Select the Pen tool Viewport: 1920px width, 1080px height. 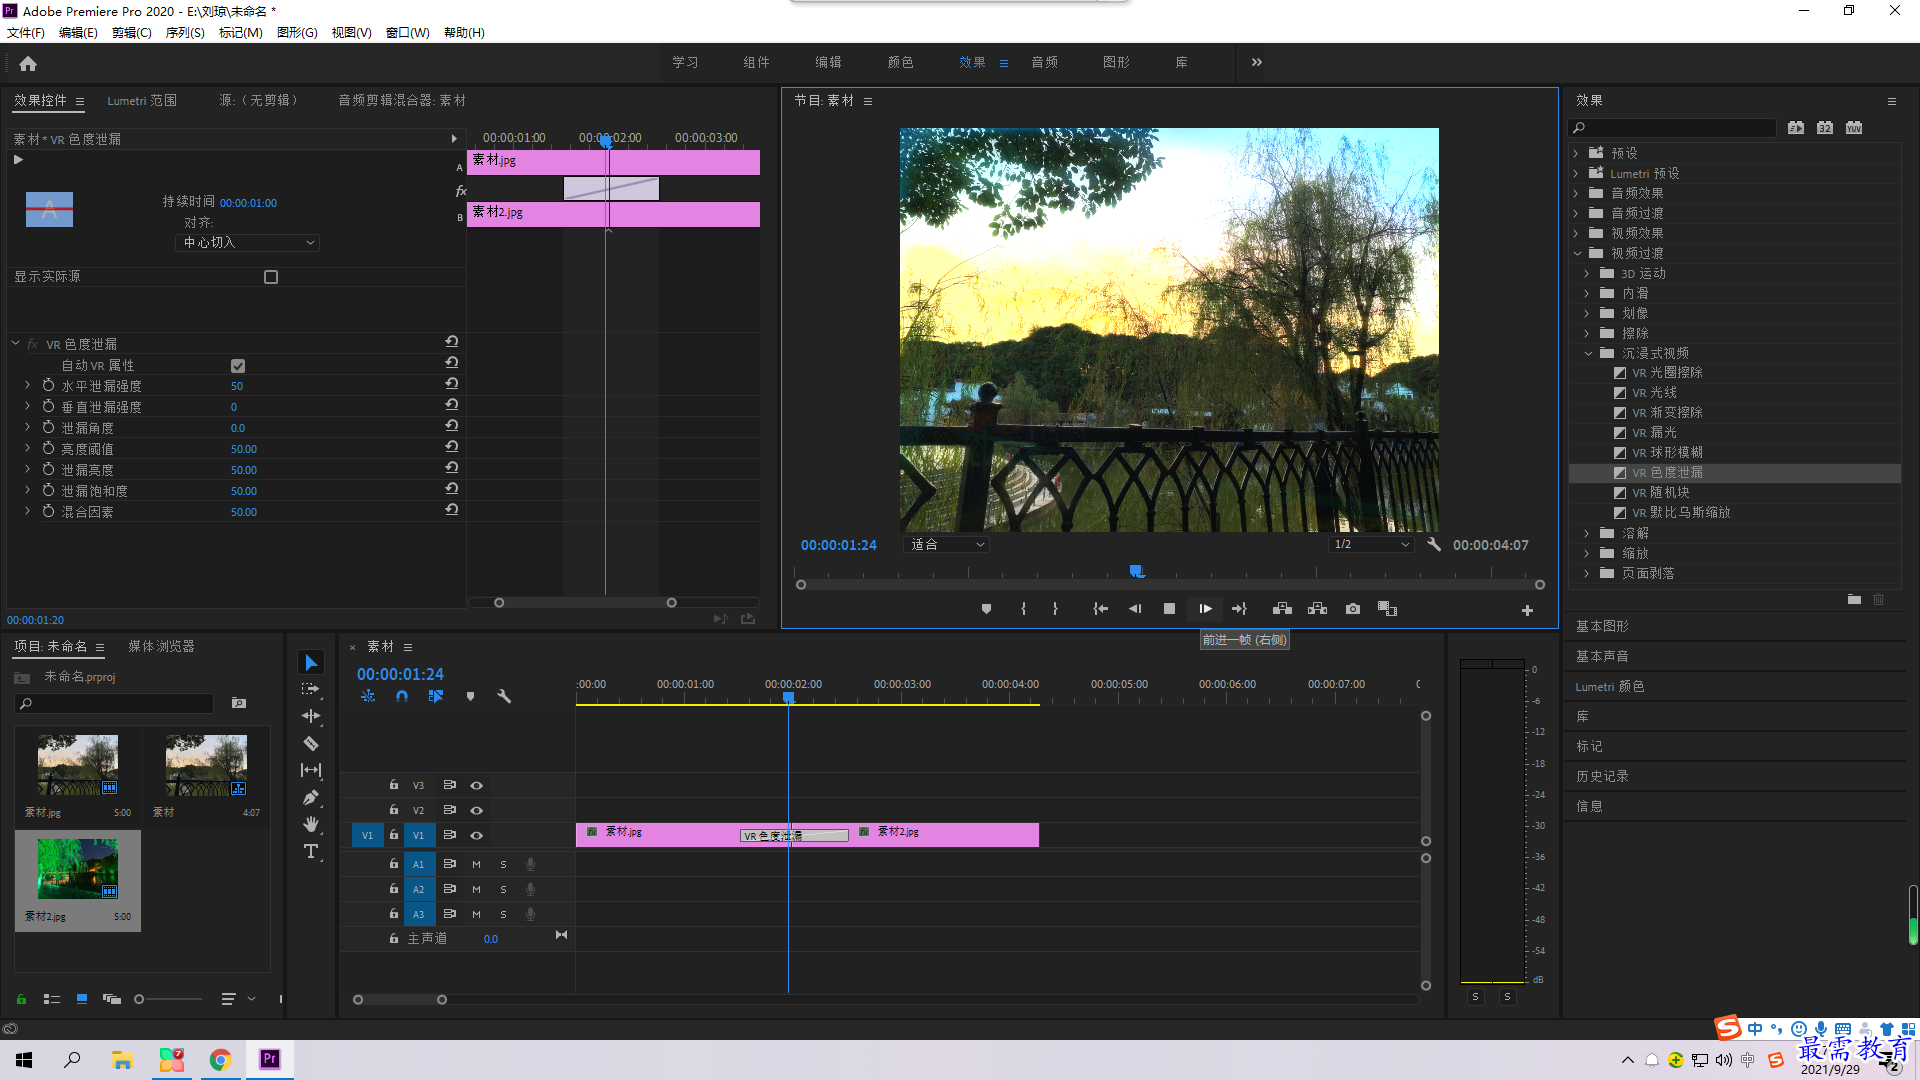click(311, 797)
